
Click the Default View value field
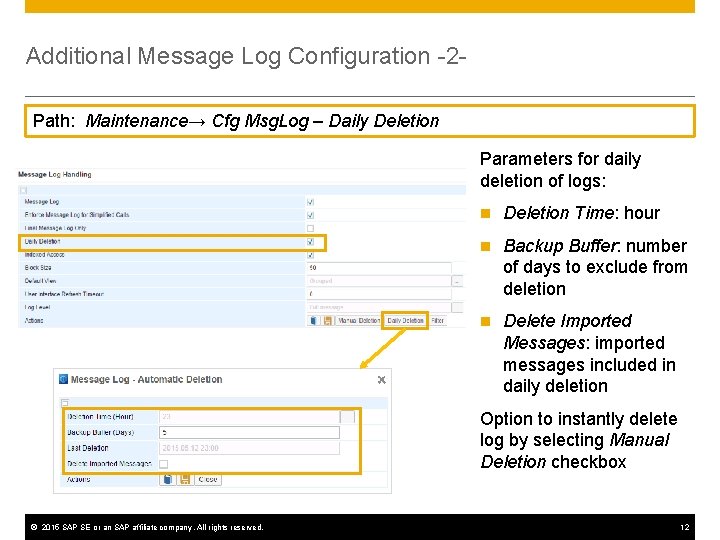(x=379, y=281)
